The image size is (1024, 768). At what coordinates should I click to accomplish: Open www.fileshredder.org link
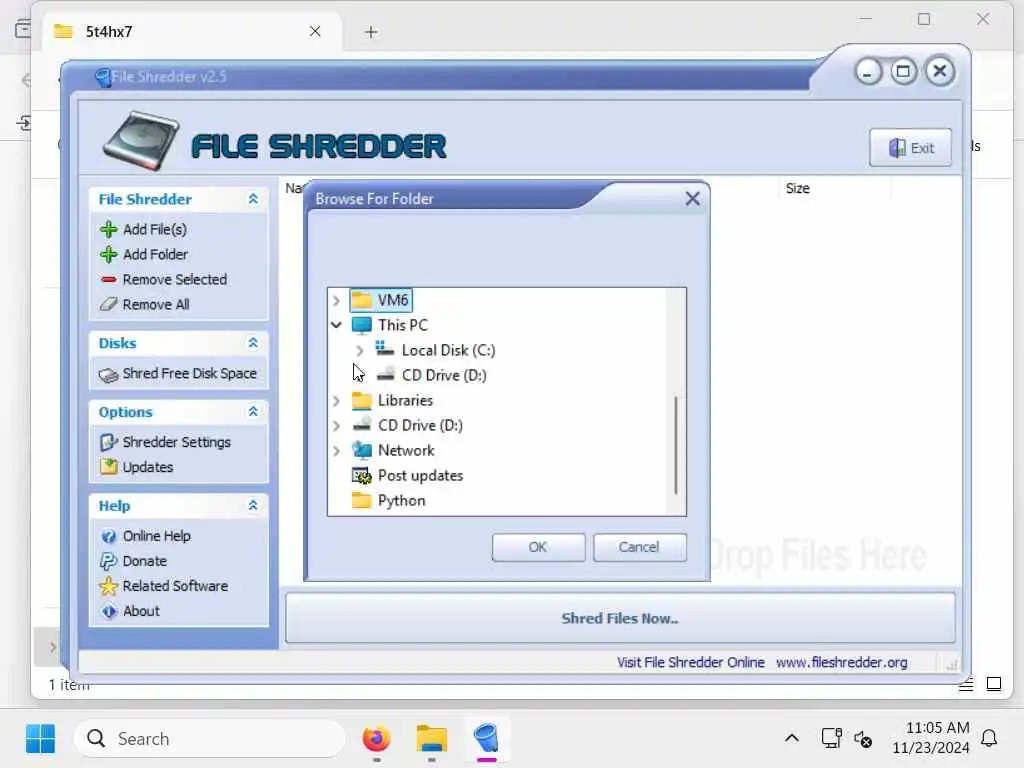tap(842, 662)
